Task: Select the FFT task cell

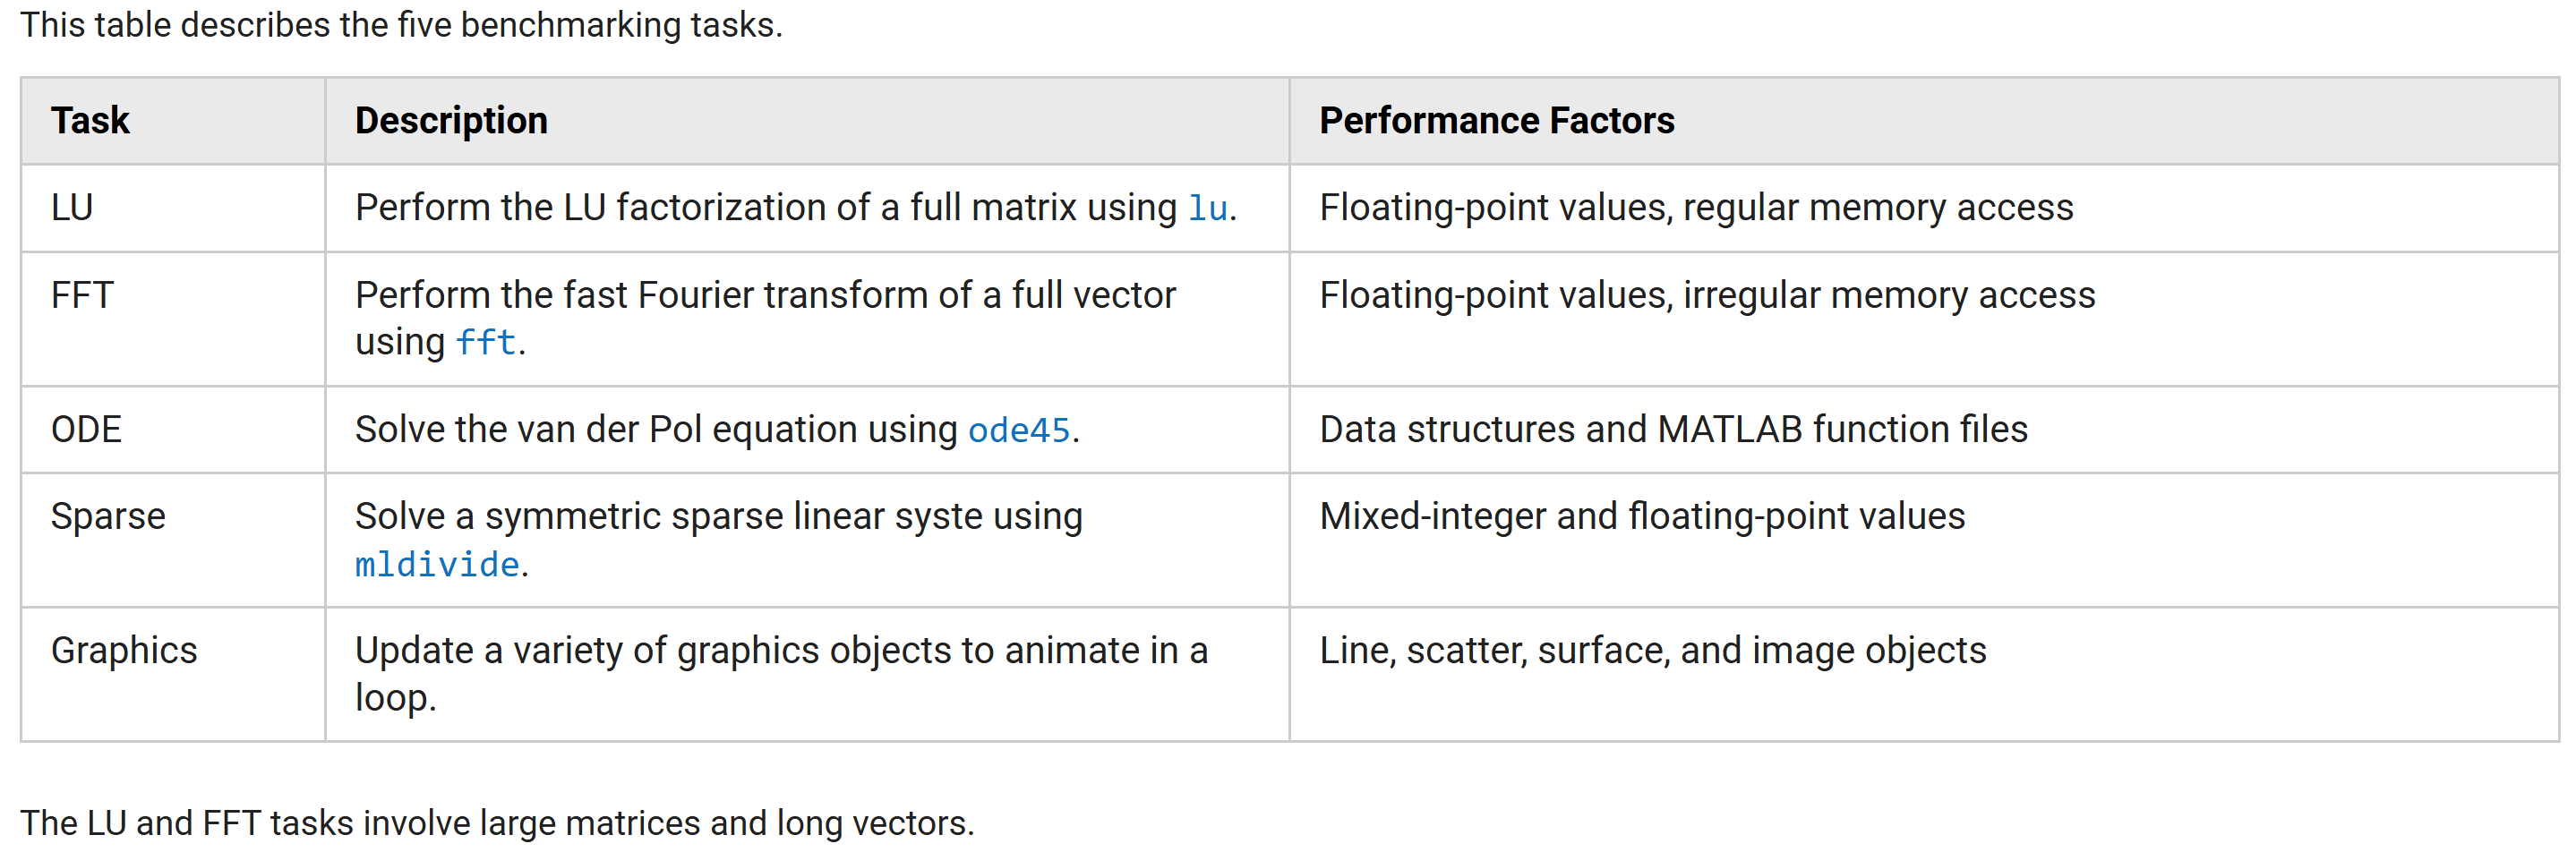Action: point(82,296)
